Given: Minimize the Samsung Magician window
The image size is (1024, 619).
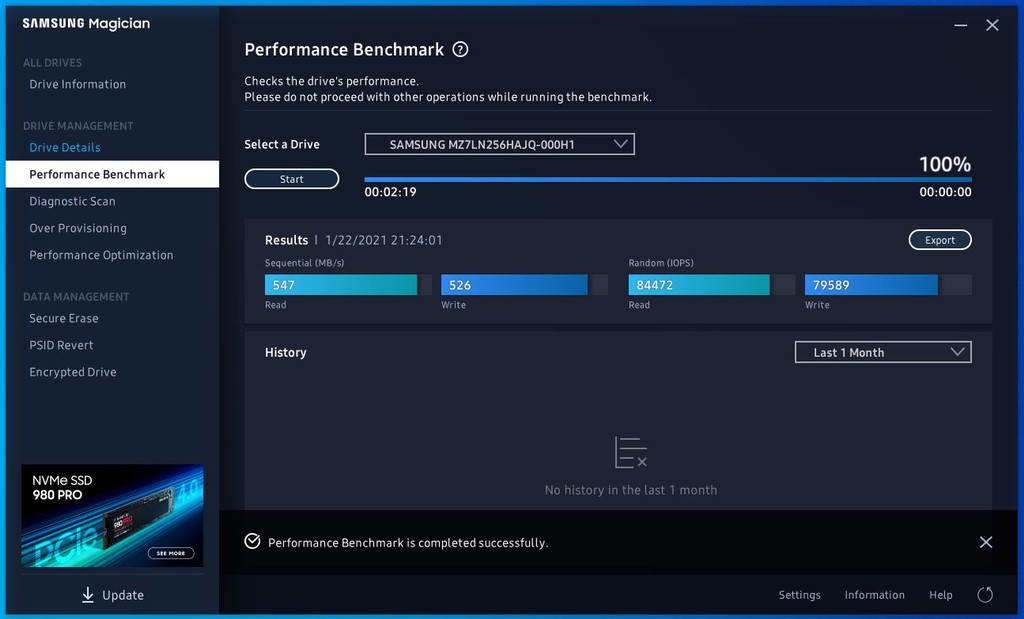Looking at the screenshot, I should click(x=960, y=25).
